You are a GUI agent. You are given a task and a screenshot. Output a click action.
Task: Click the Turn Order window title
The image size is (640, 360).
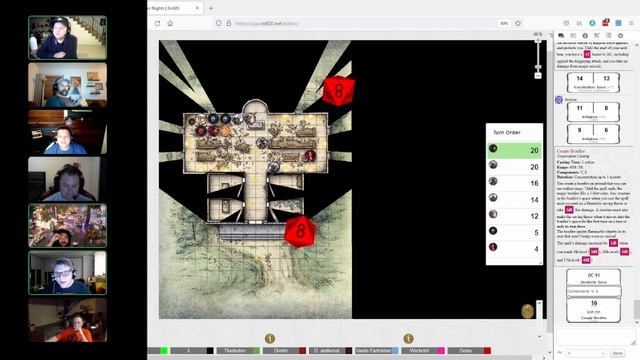(x=507, y=132)
